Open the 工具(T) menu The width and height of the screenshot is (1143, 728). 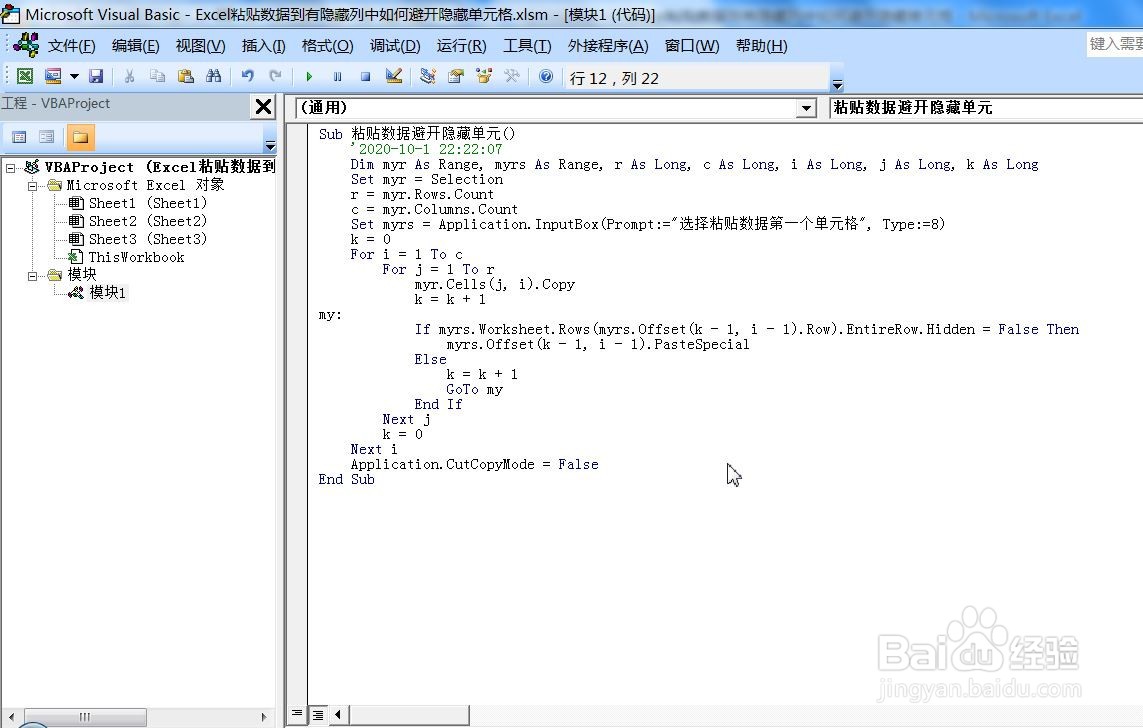coord(527,46)
